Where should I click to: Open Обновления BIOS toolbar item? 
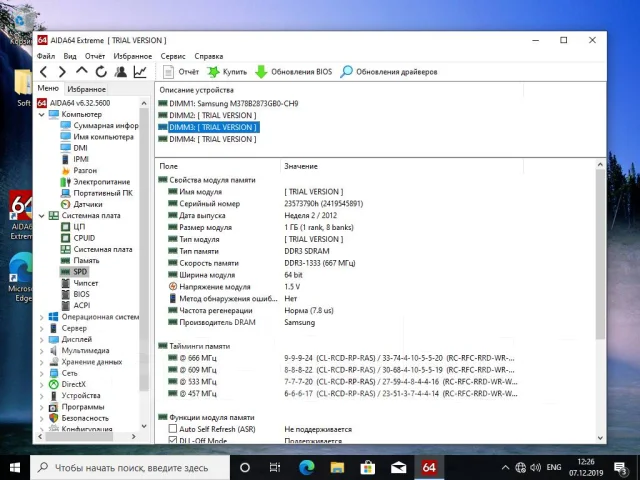pyautogui.click(x=293, y=72)
